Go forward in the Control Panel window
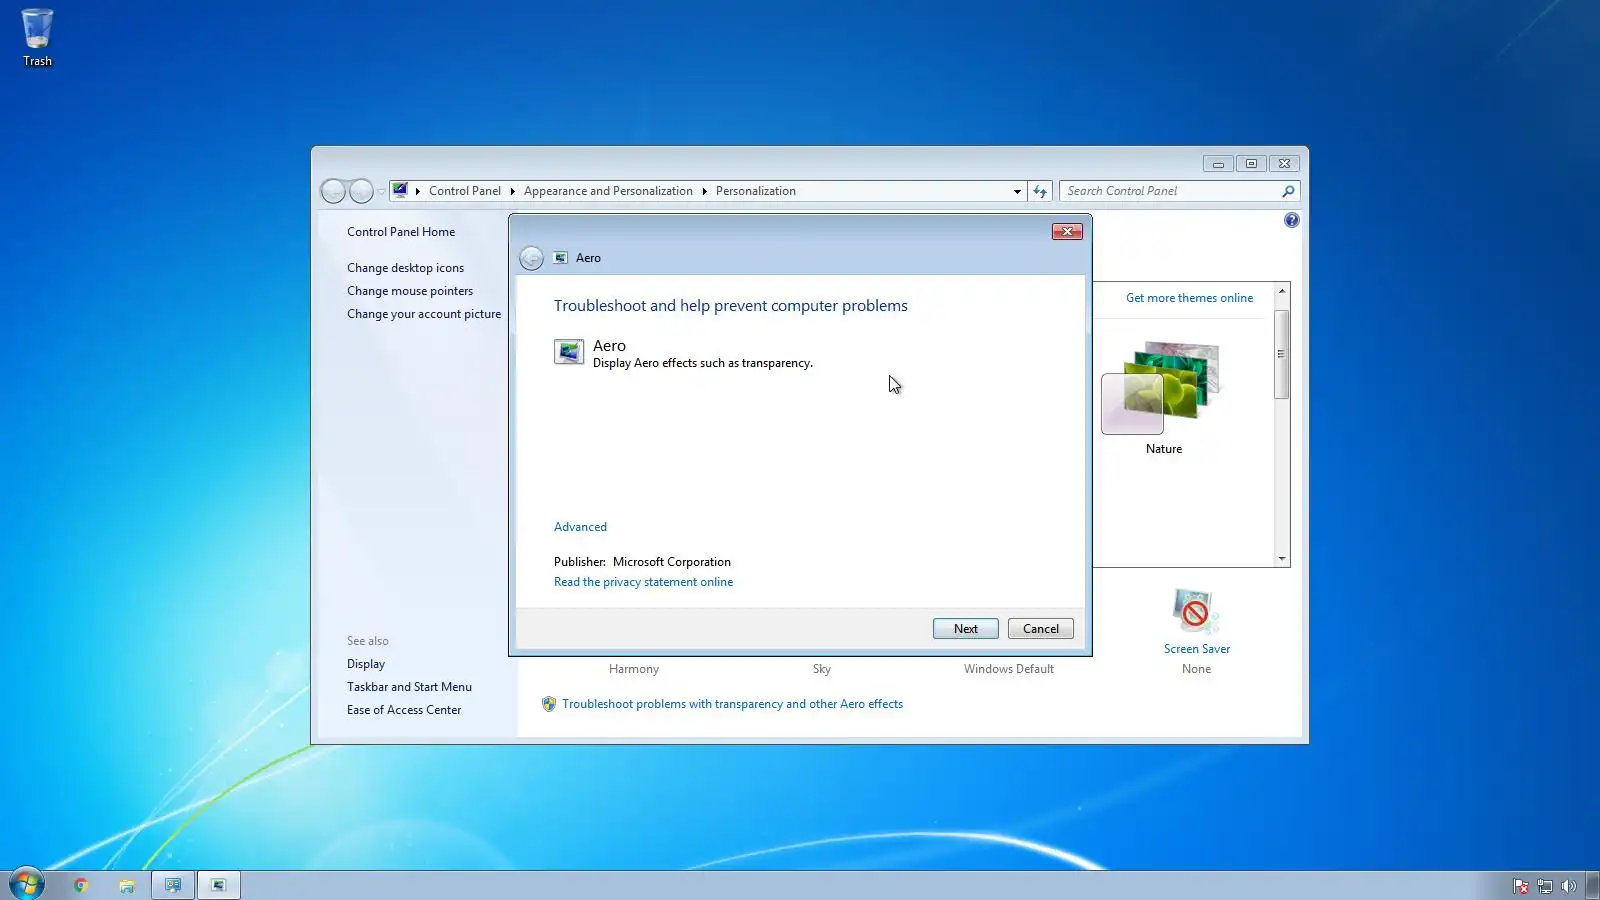Screen dimensions: 1600x900 [361, 191]
